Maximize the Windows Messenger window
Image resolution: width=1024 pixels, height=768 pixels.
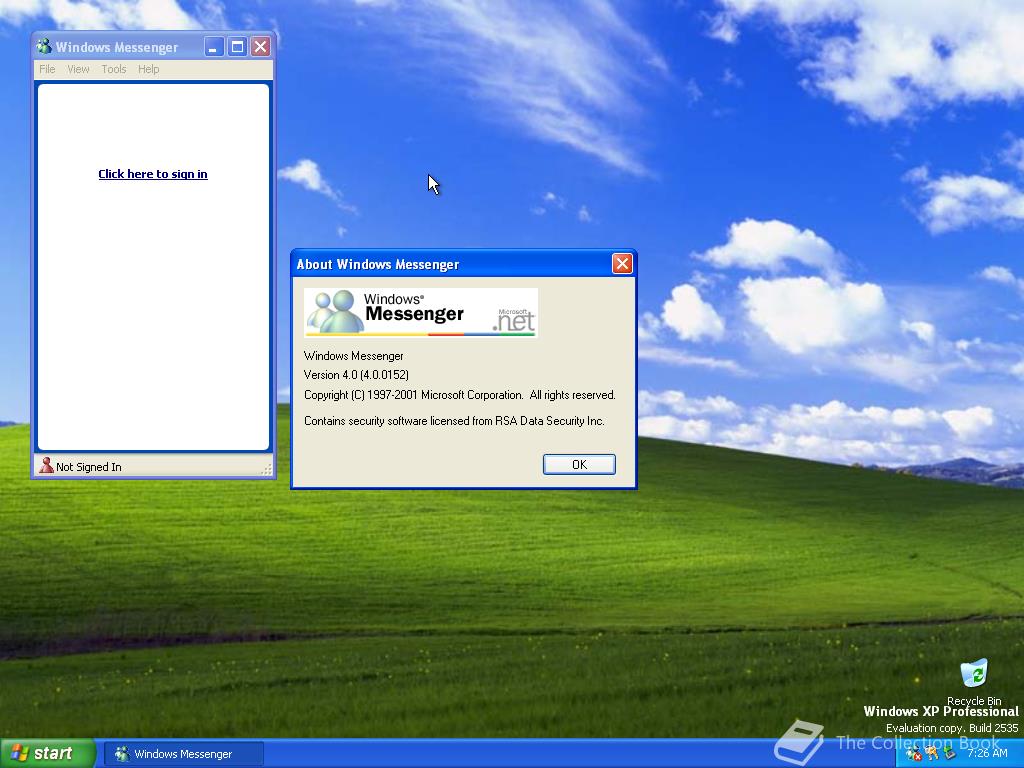(238, 46)
